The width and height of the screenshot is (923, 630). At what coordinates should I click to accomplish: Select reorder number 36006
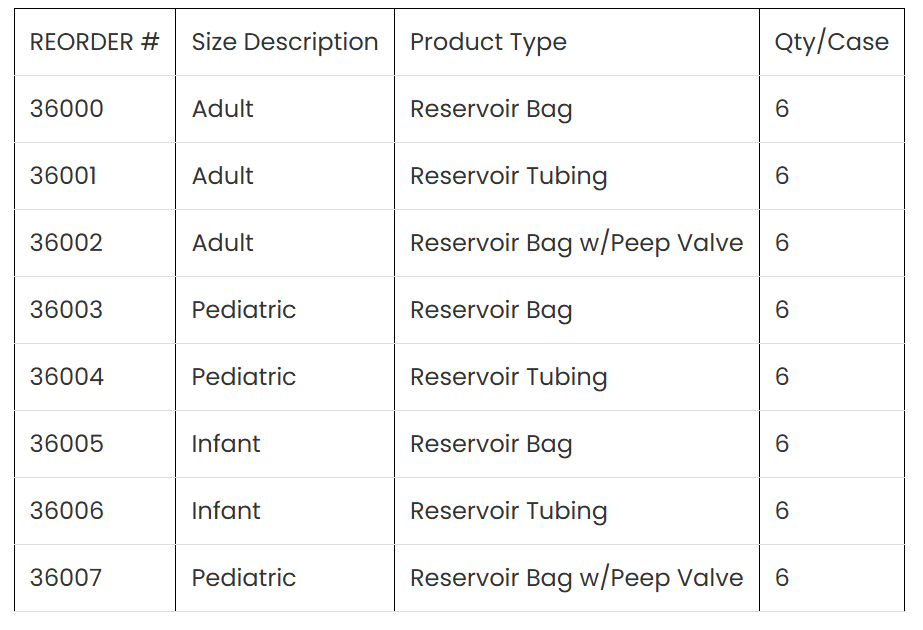[66, 511]
